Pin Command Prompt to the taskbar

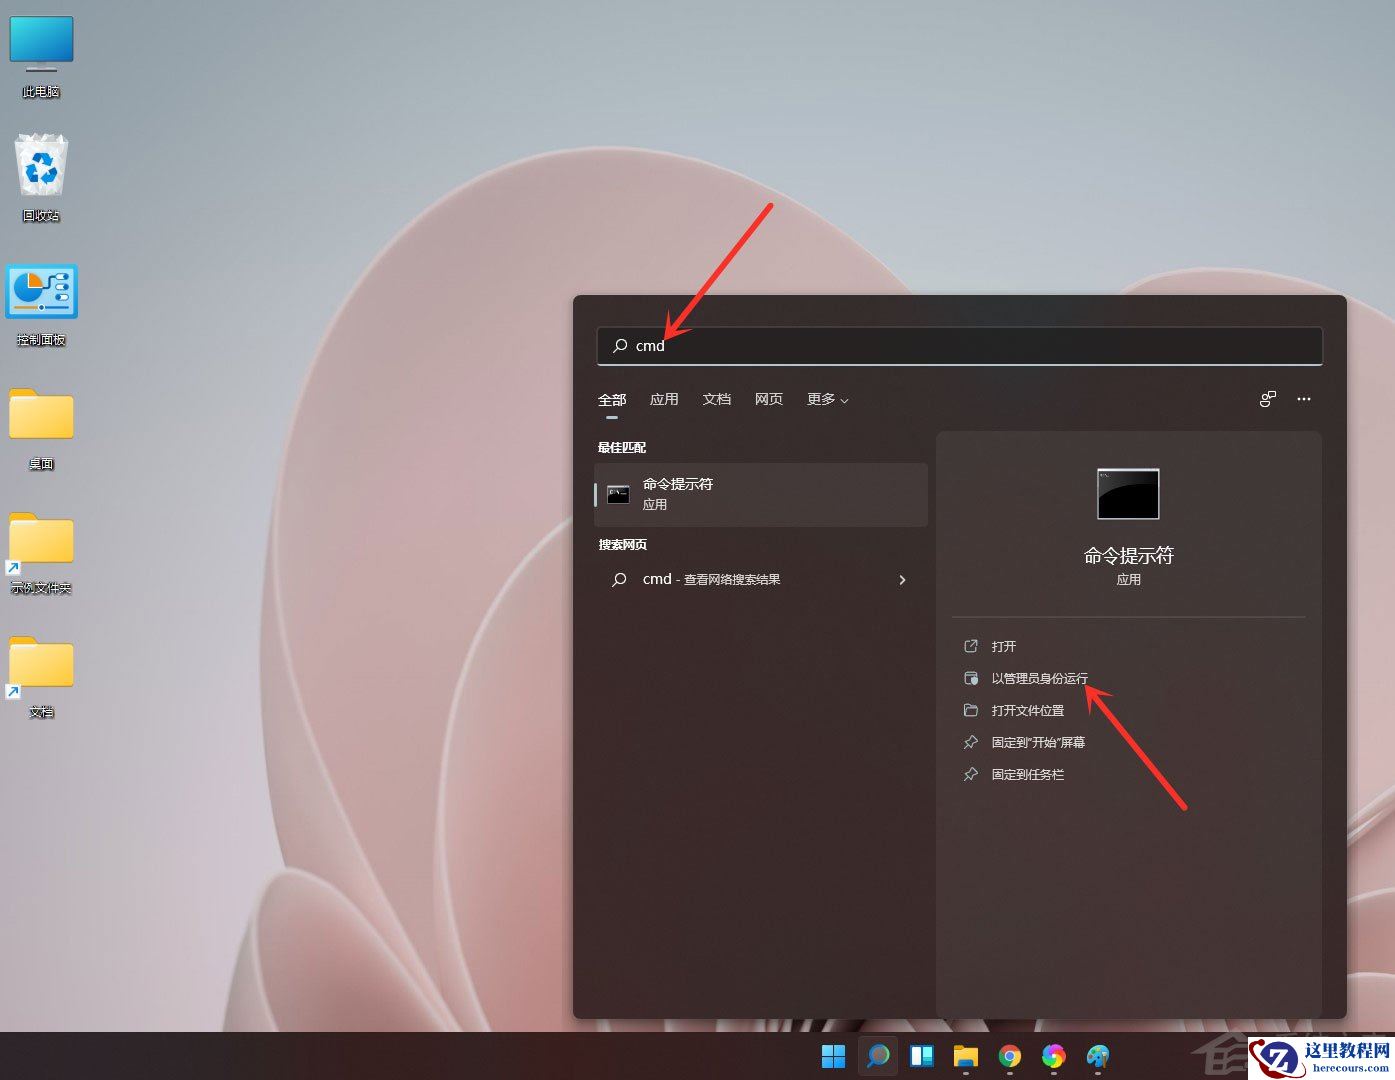point(1027,774)
